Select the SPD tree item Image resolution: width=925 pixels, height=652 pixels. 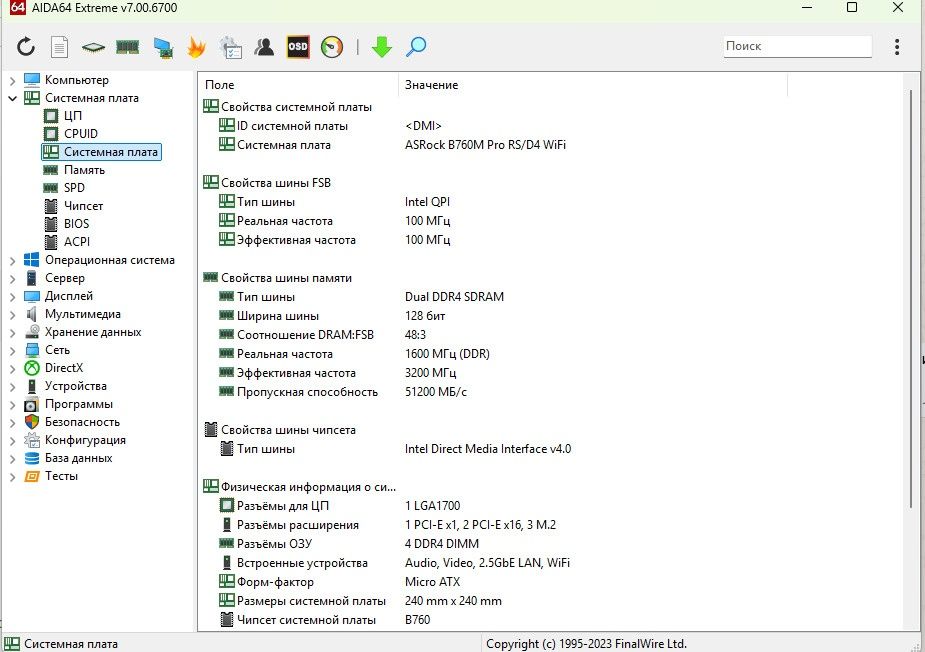pos(74,188)
